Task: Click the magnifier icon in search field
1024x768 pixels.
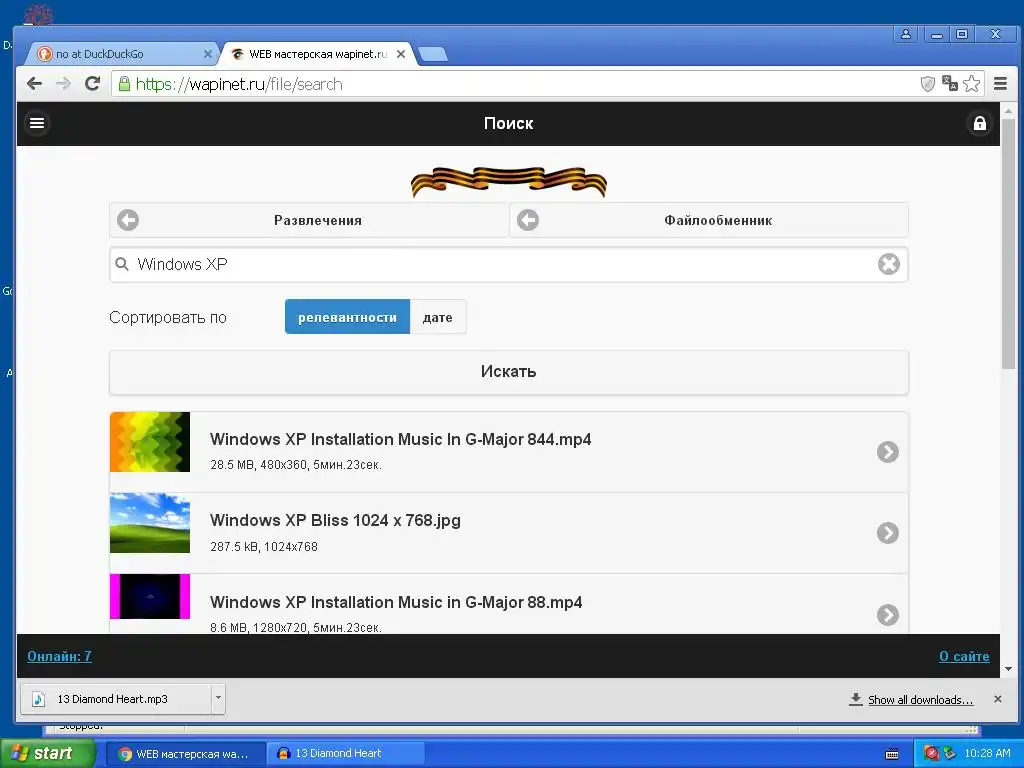Action: (x=121, y=264)
